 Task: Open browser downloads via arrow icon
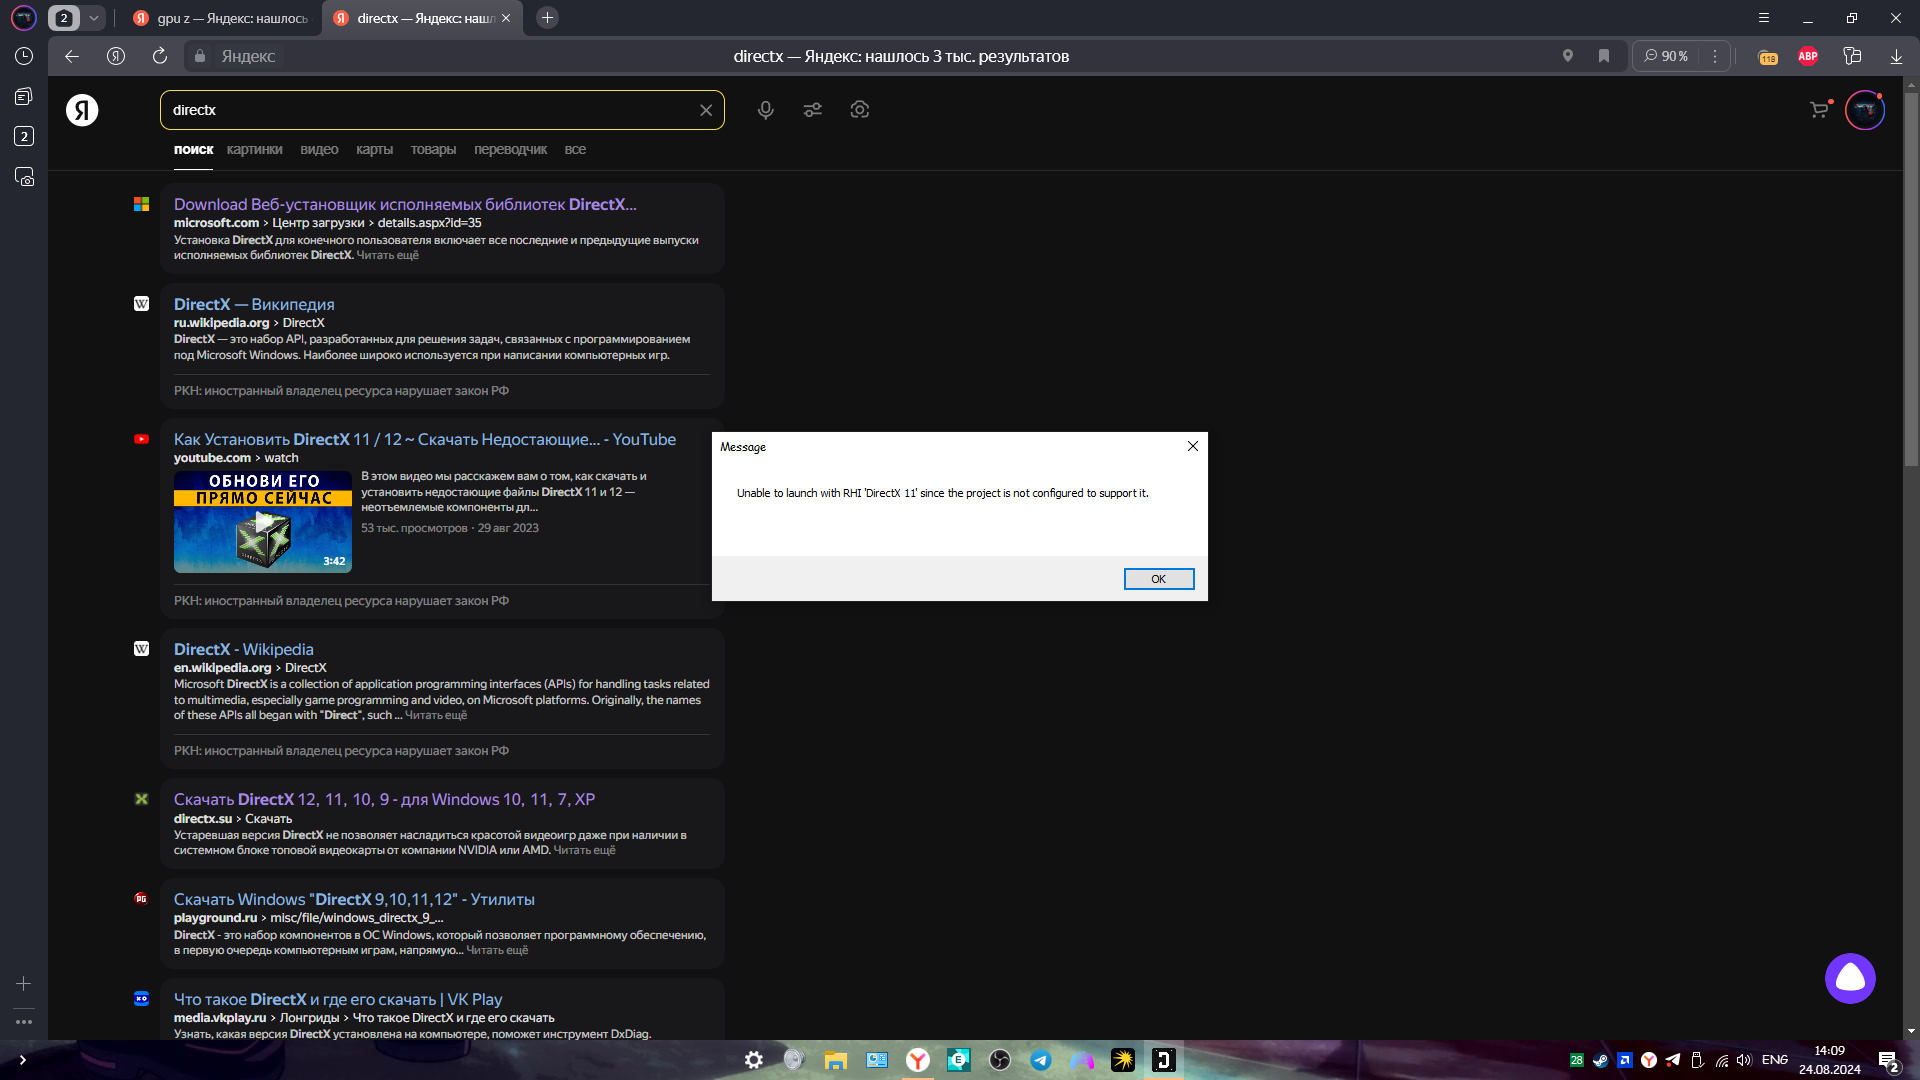(x=1895, y=56)
